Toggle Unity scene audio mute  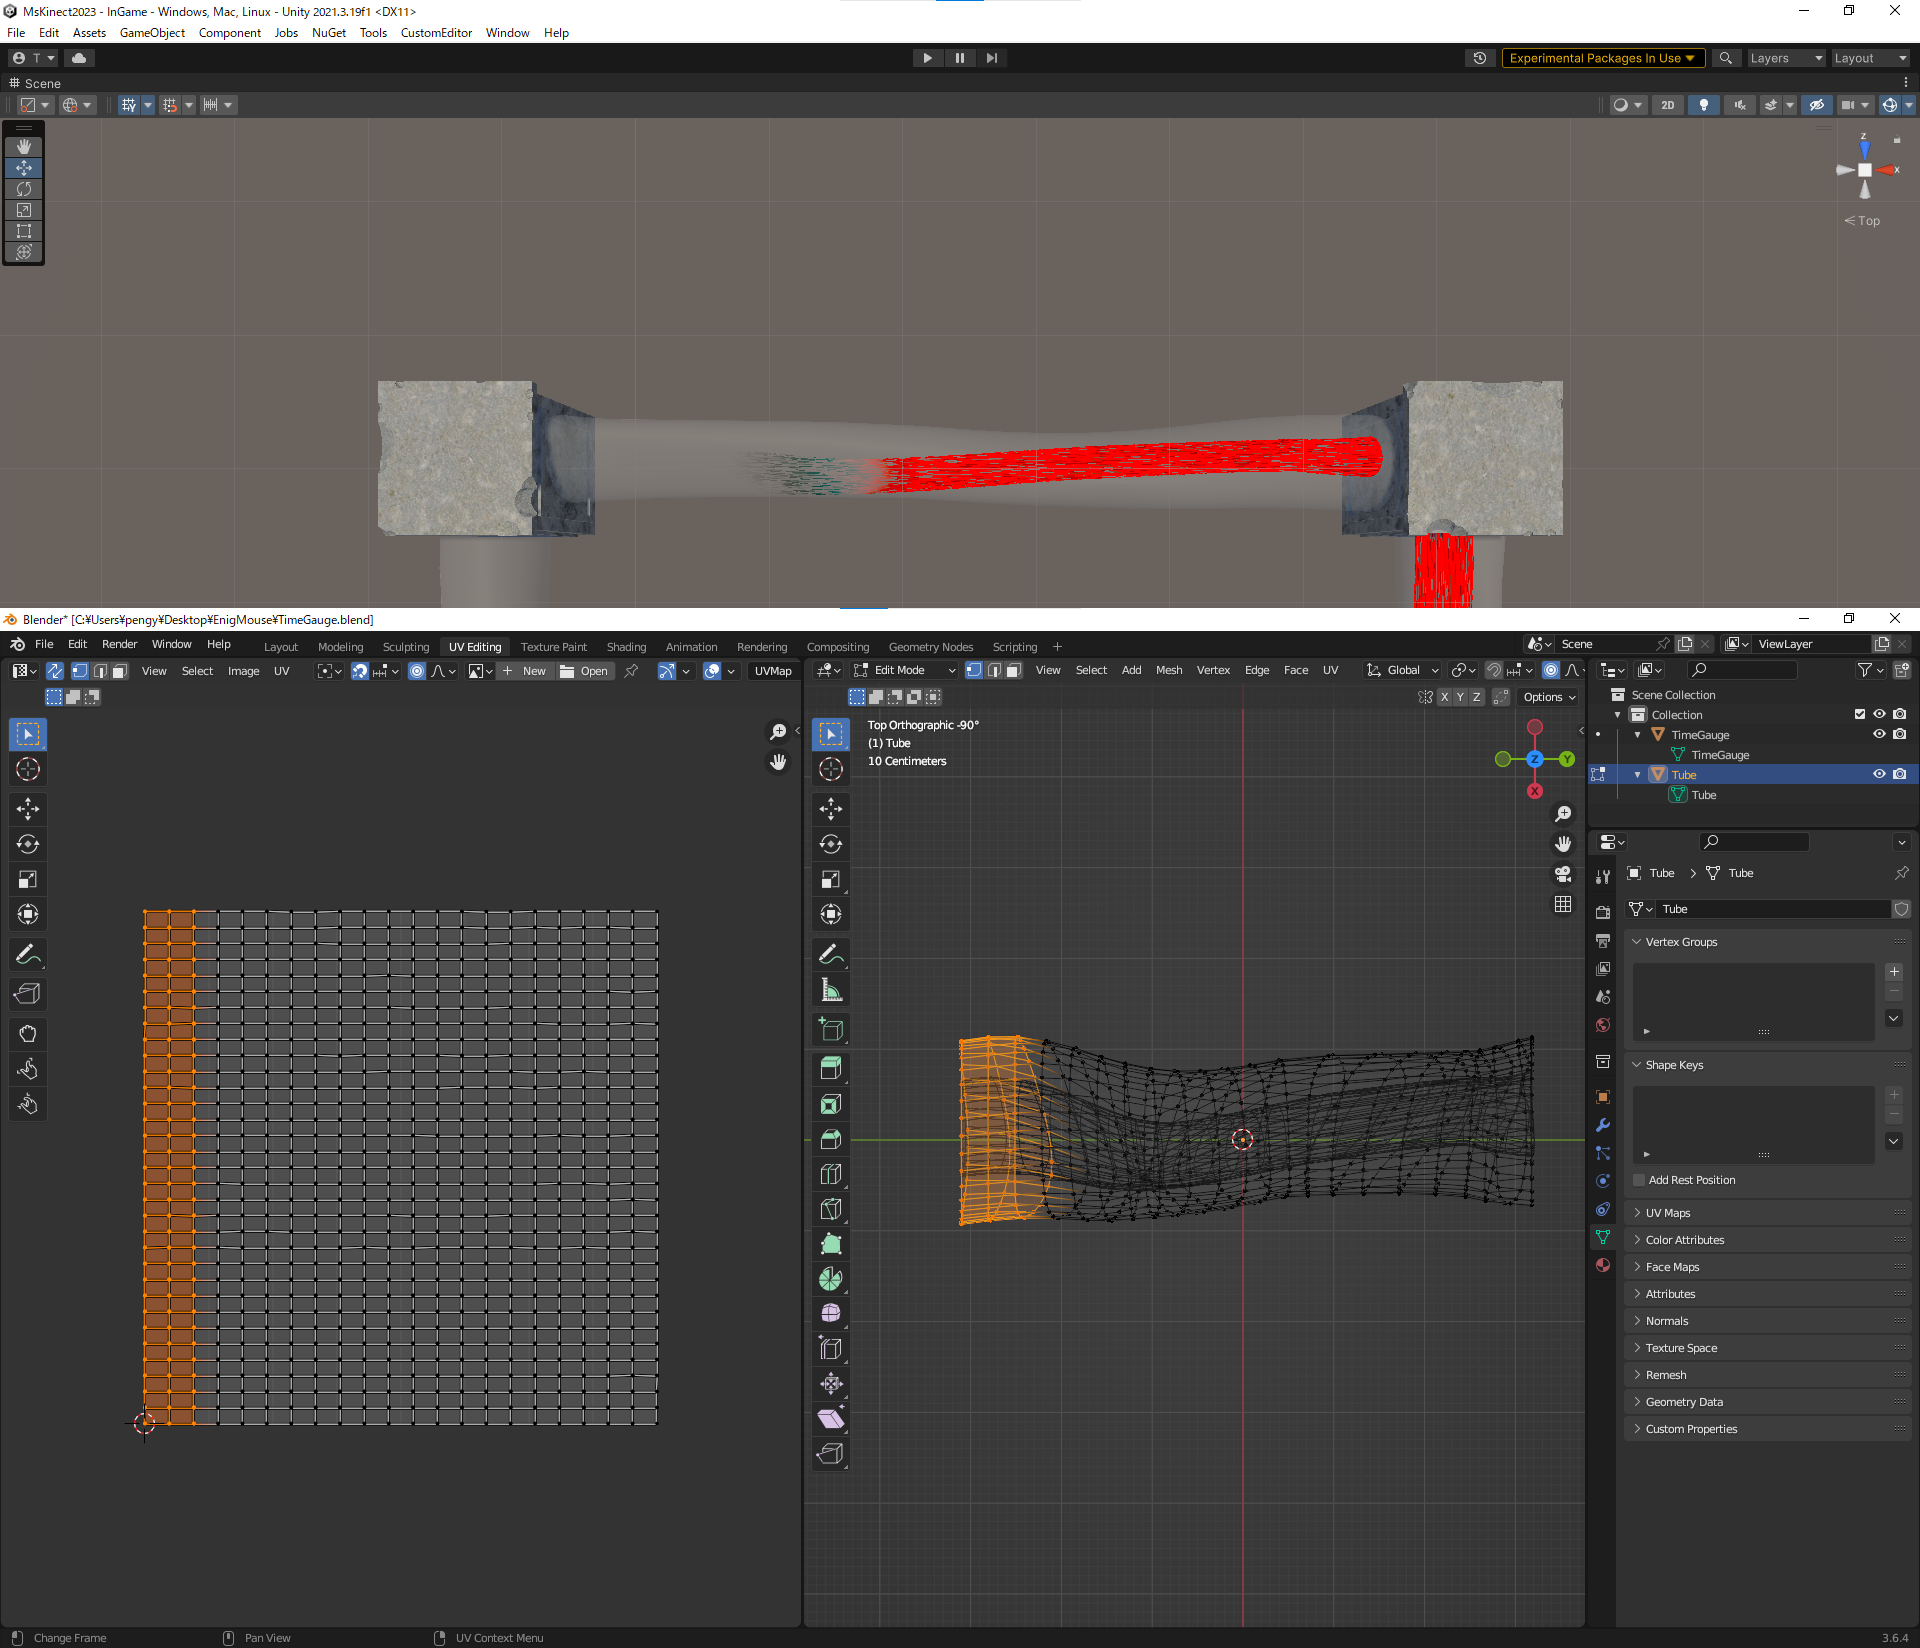point(1740,105)
